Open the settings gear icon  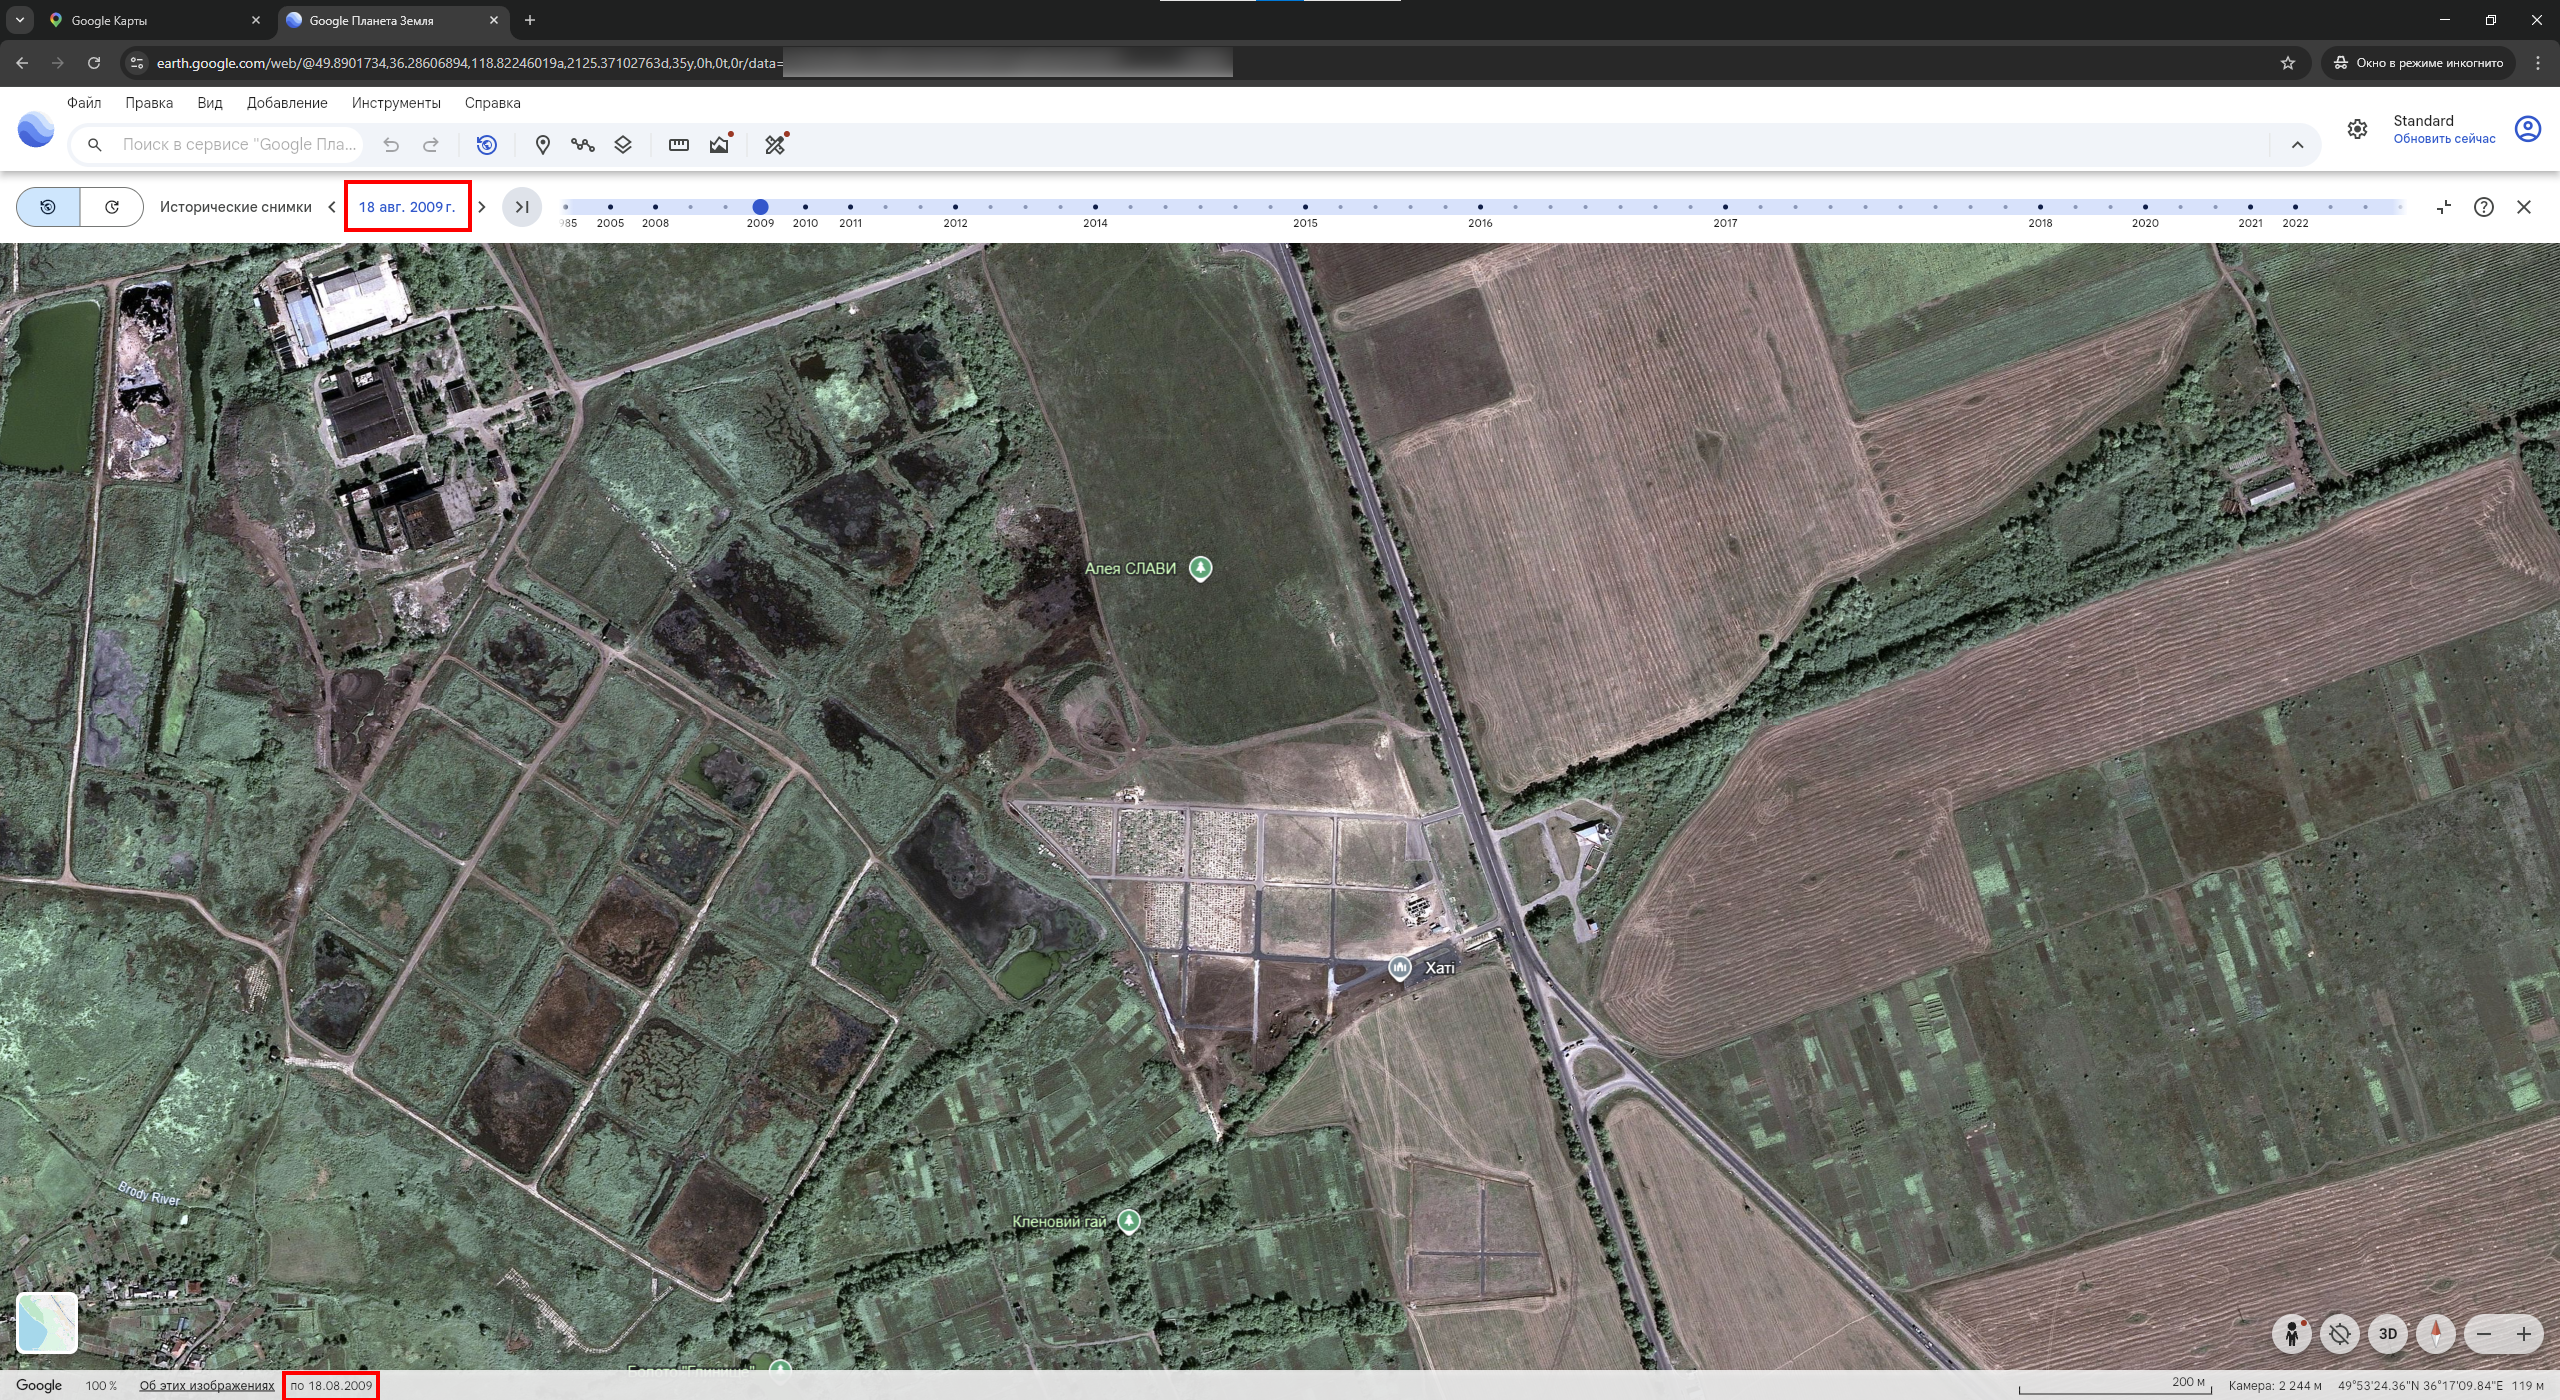[2358, 129]
